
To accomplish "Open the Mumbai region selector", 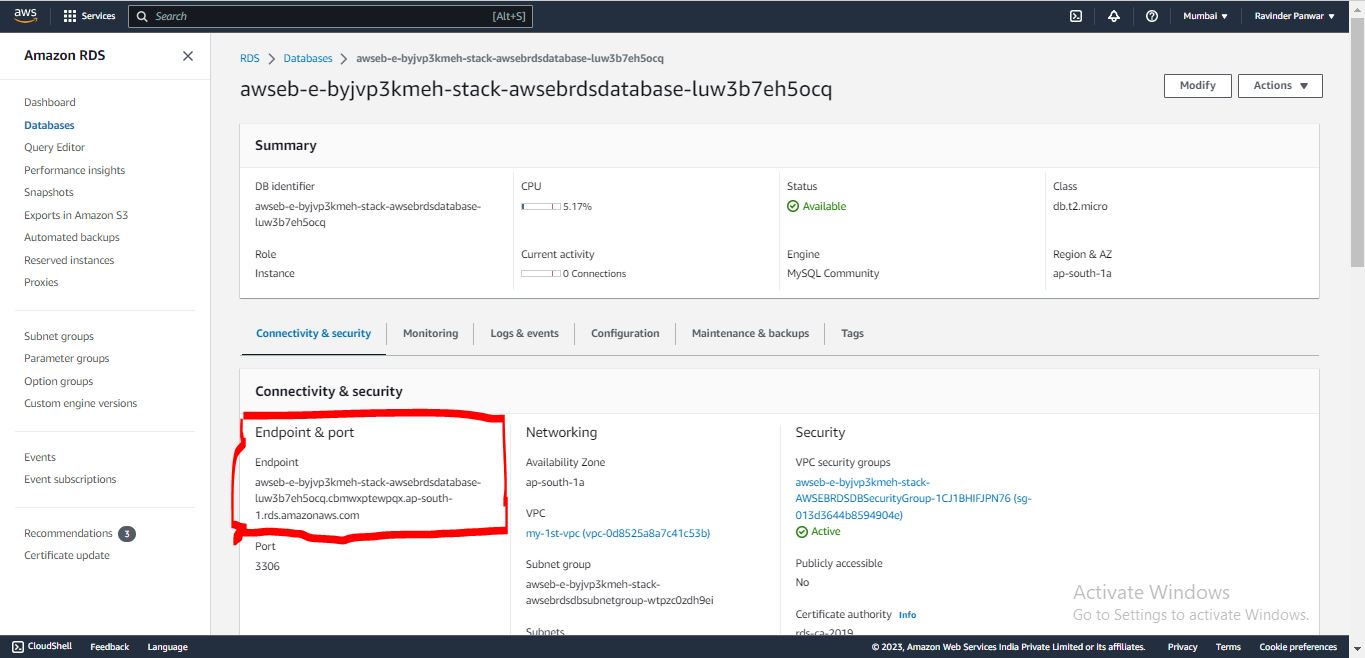I will 1205,16.
